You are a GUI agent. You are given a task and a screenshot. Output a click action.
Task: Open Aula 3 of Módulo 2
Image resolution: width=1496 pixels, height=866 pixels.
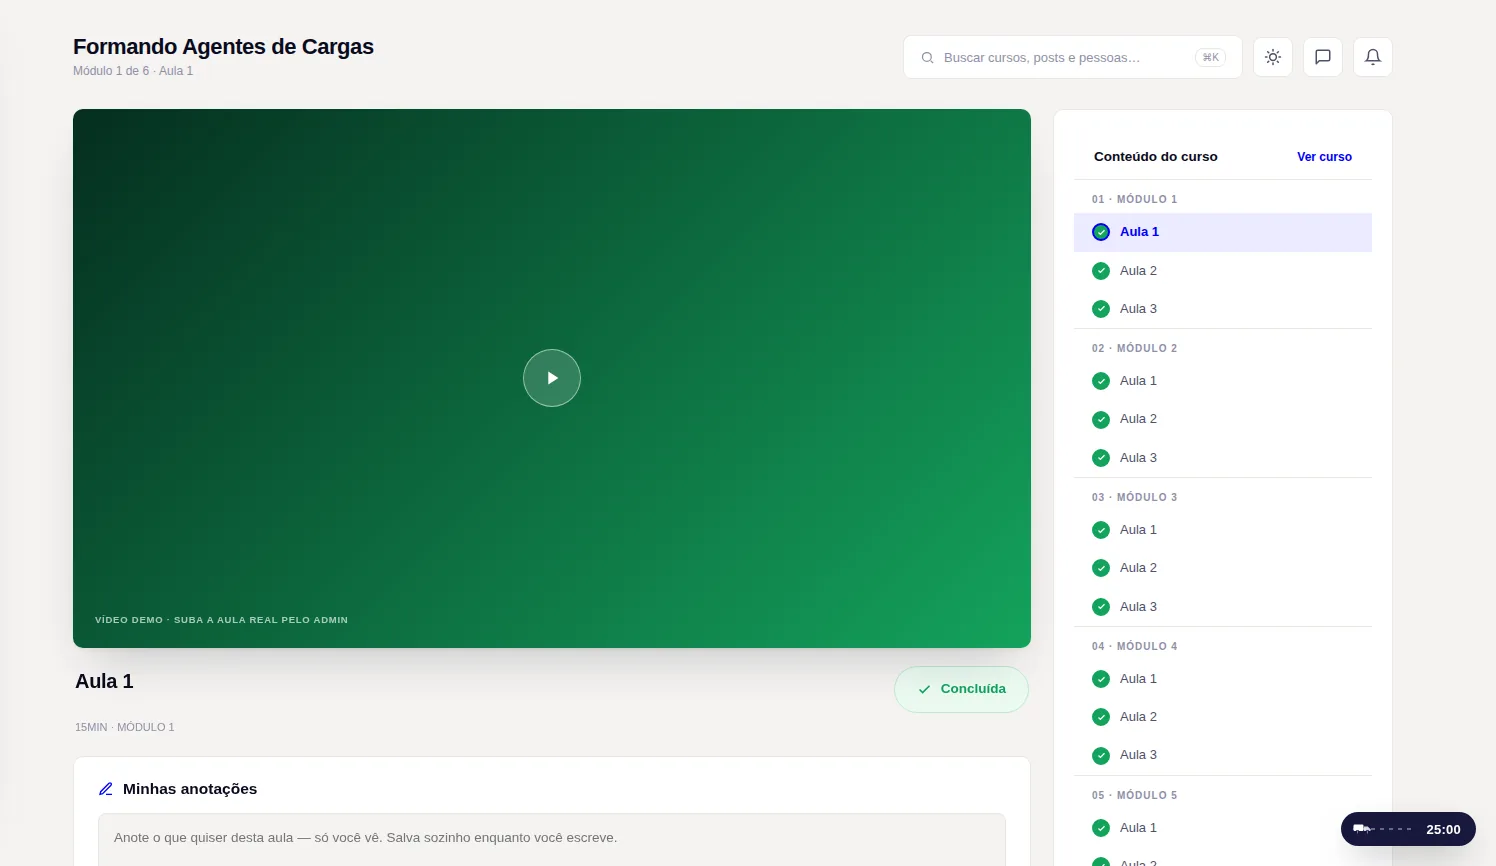click(x=1223, y=458)
